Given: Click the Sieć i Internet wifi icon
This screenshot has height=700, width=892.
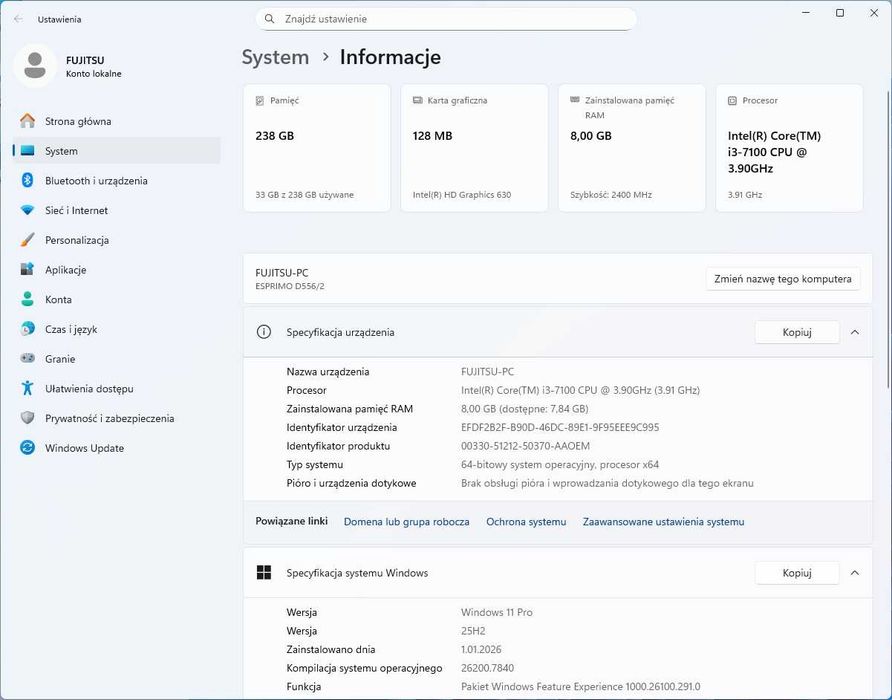Looking at the screenshot, I should tap(27, 210).
